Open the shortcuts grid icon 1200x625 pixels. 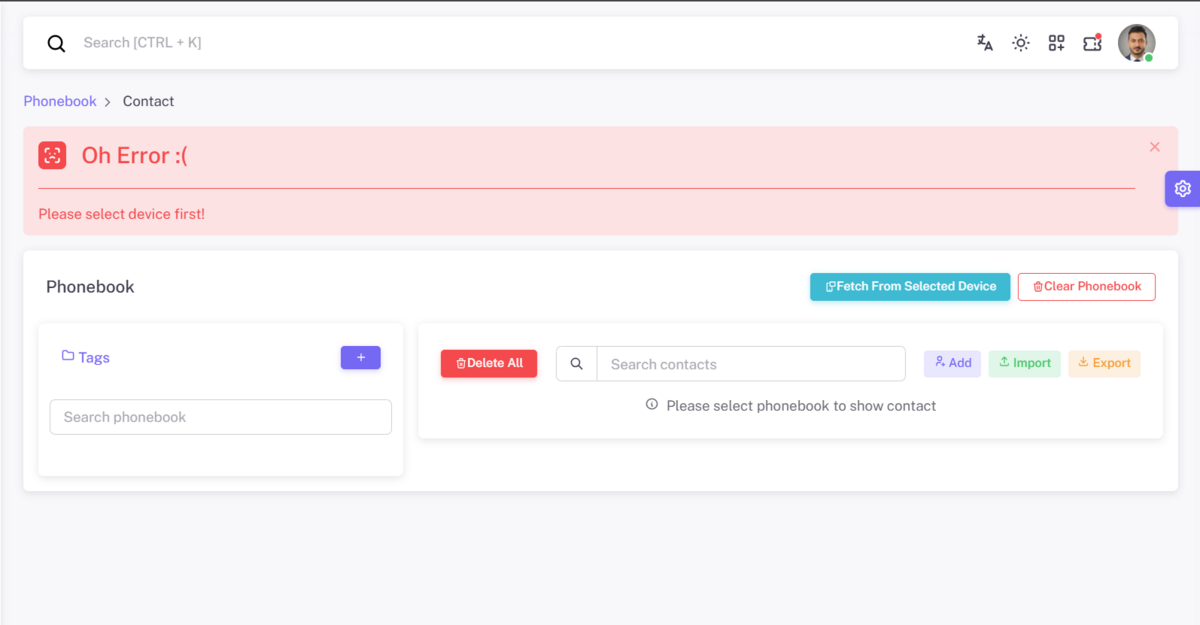tap(1056, 43)
